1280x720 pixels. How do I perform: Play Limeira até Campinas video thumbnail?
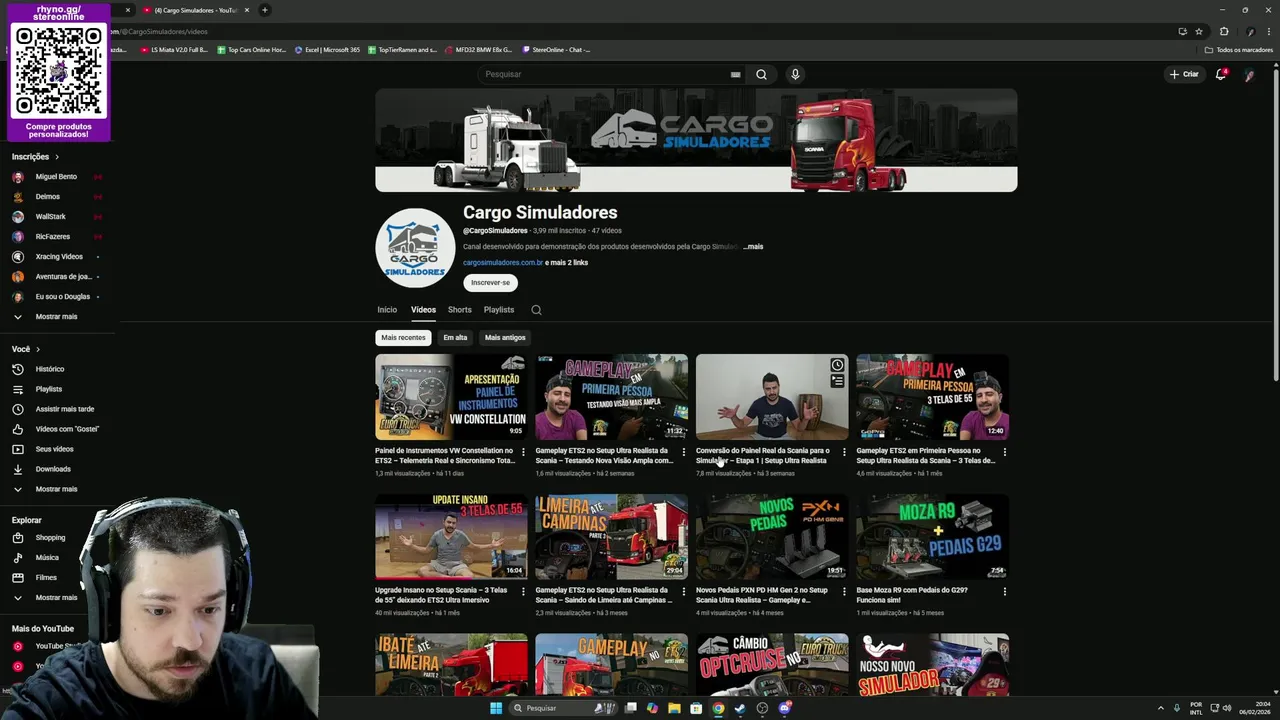pos(611,537)
